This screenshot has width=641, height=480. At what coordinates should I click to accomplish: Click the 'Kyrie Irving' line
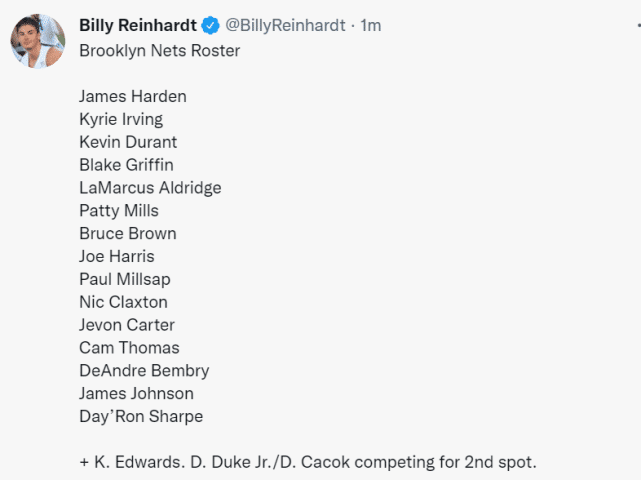[x=120, y=119]
